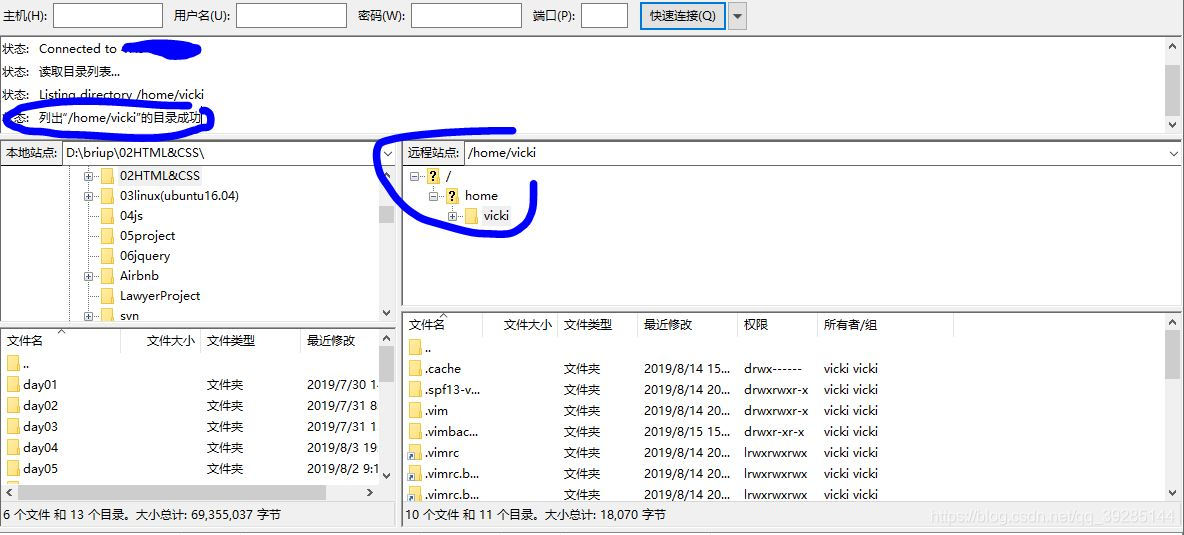The height and width of the screenshot is (535, 1184).
Task: Select the .cache row name
Action: click(442, 369)
